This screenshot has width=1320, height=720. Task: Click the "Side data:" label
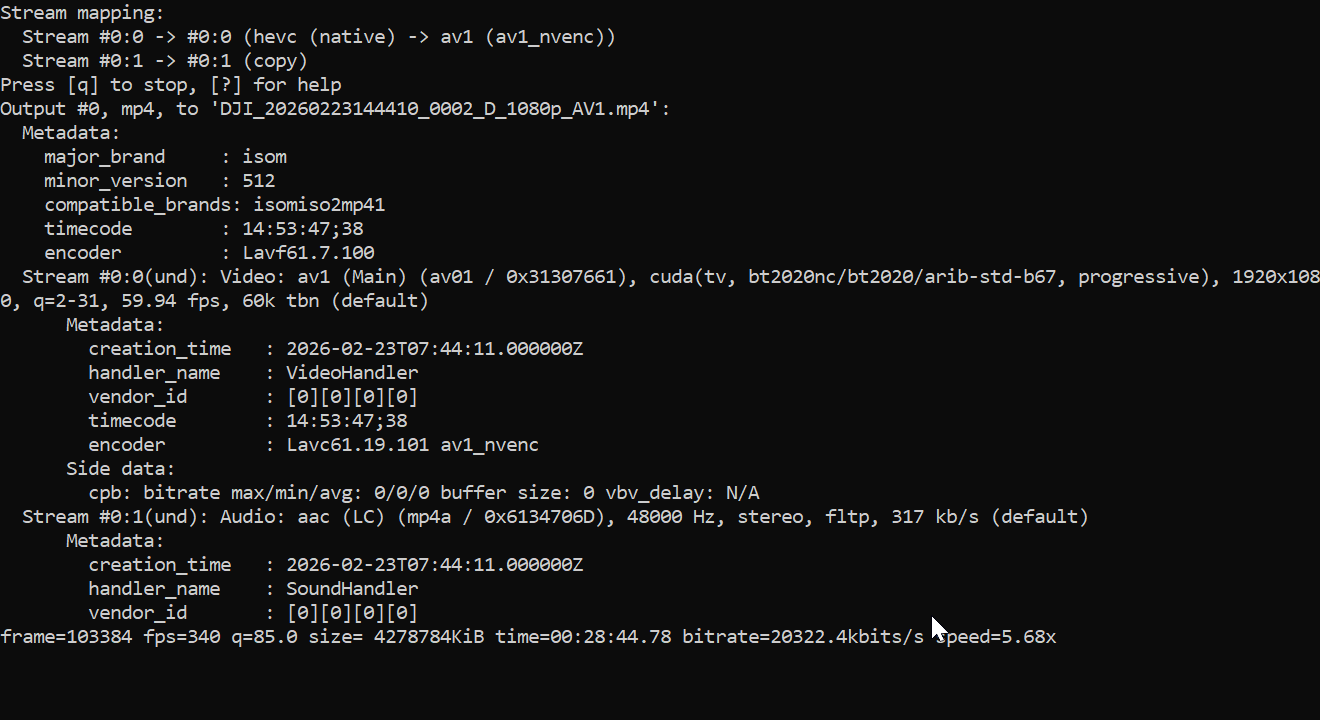coord(121,469)
